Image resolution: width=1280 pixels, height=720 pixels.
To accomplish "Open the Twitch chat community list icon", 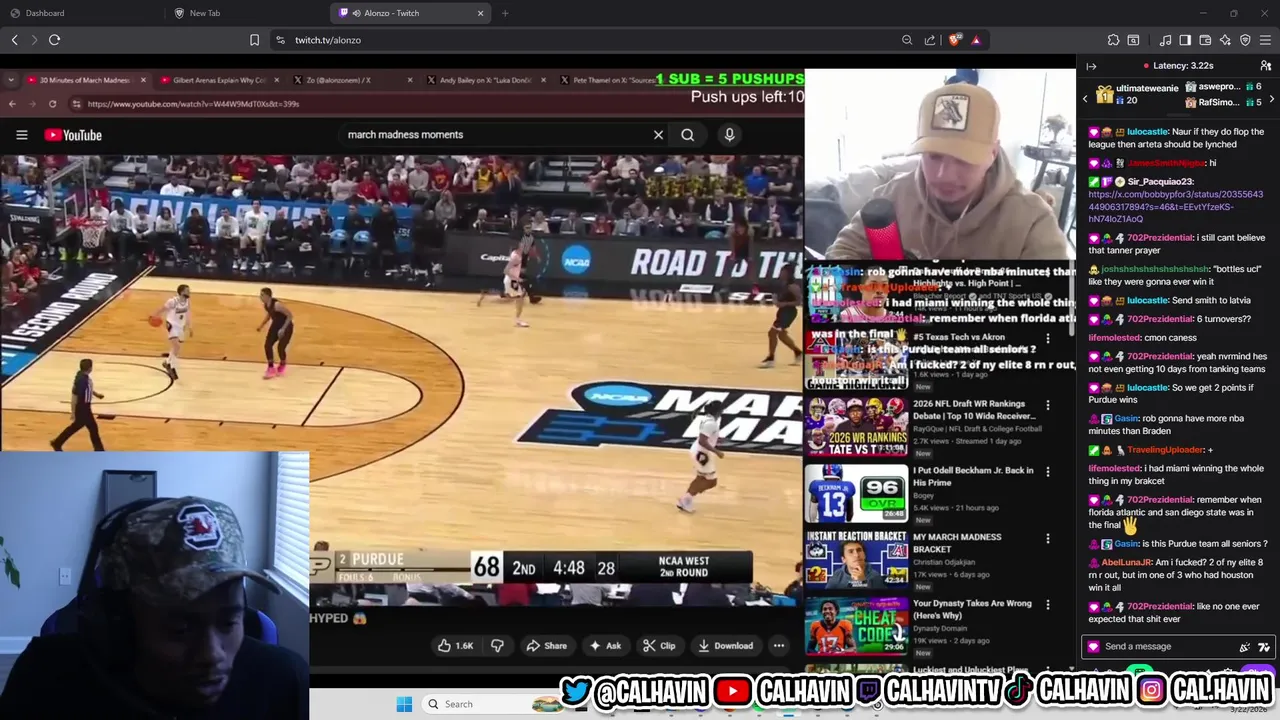I will click(1265, 66).
